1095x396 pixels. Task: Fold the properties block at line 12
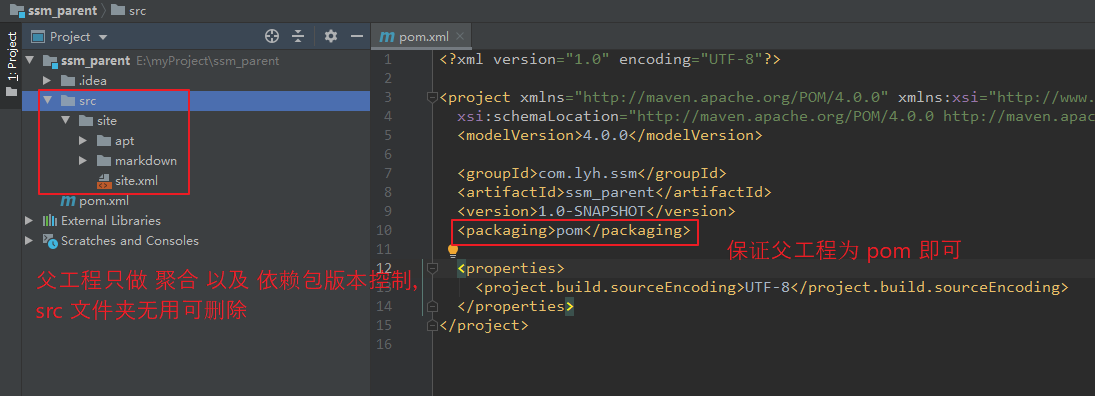tap(432, 268)
